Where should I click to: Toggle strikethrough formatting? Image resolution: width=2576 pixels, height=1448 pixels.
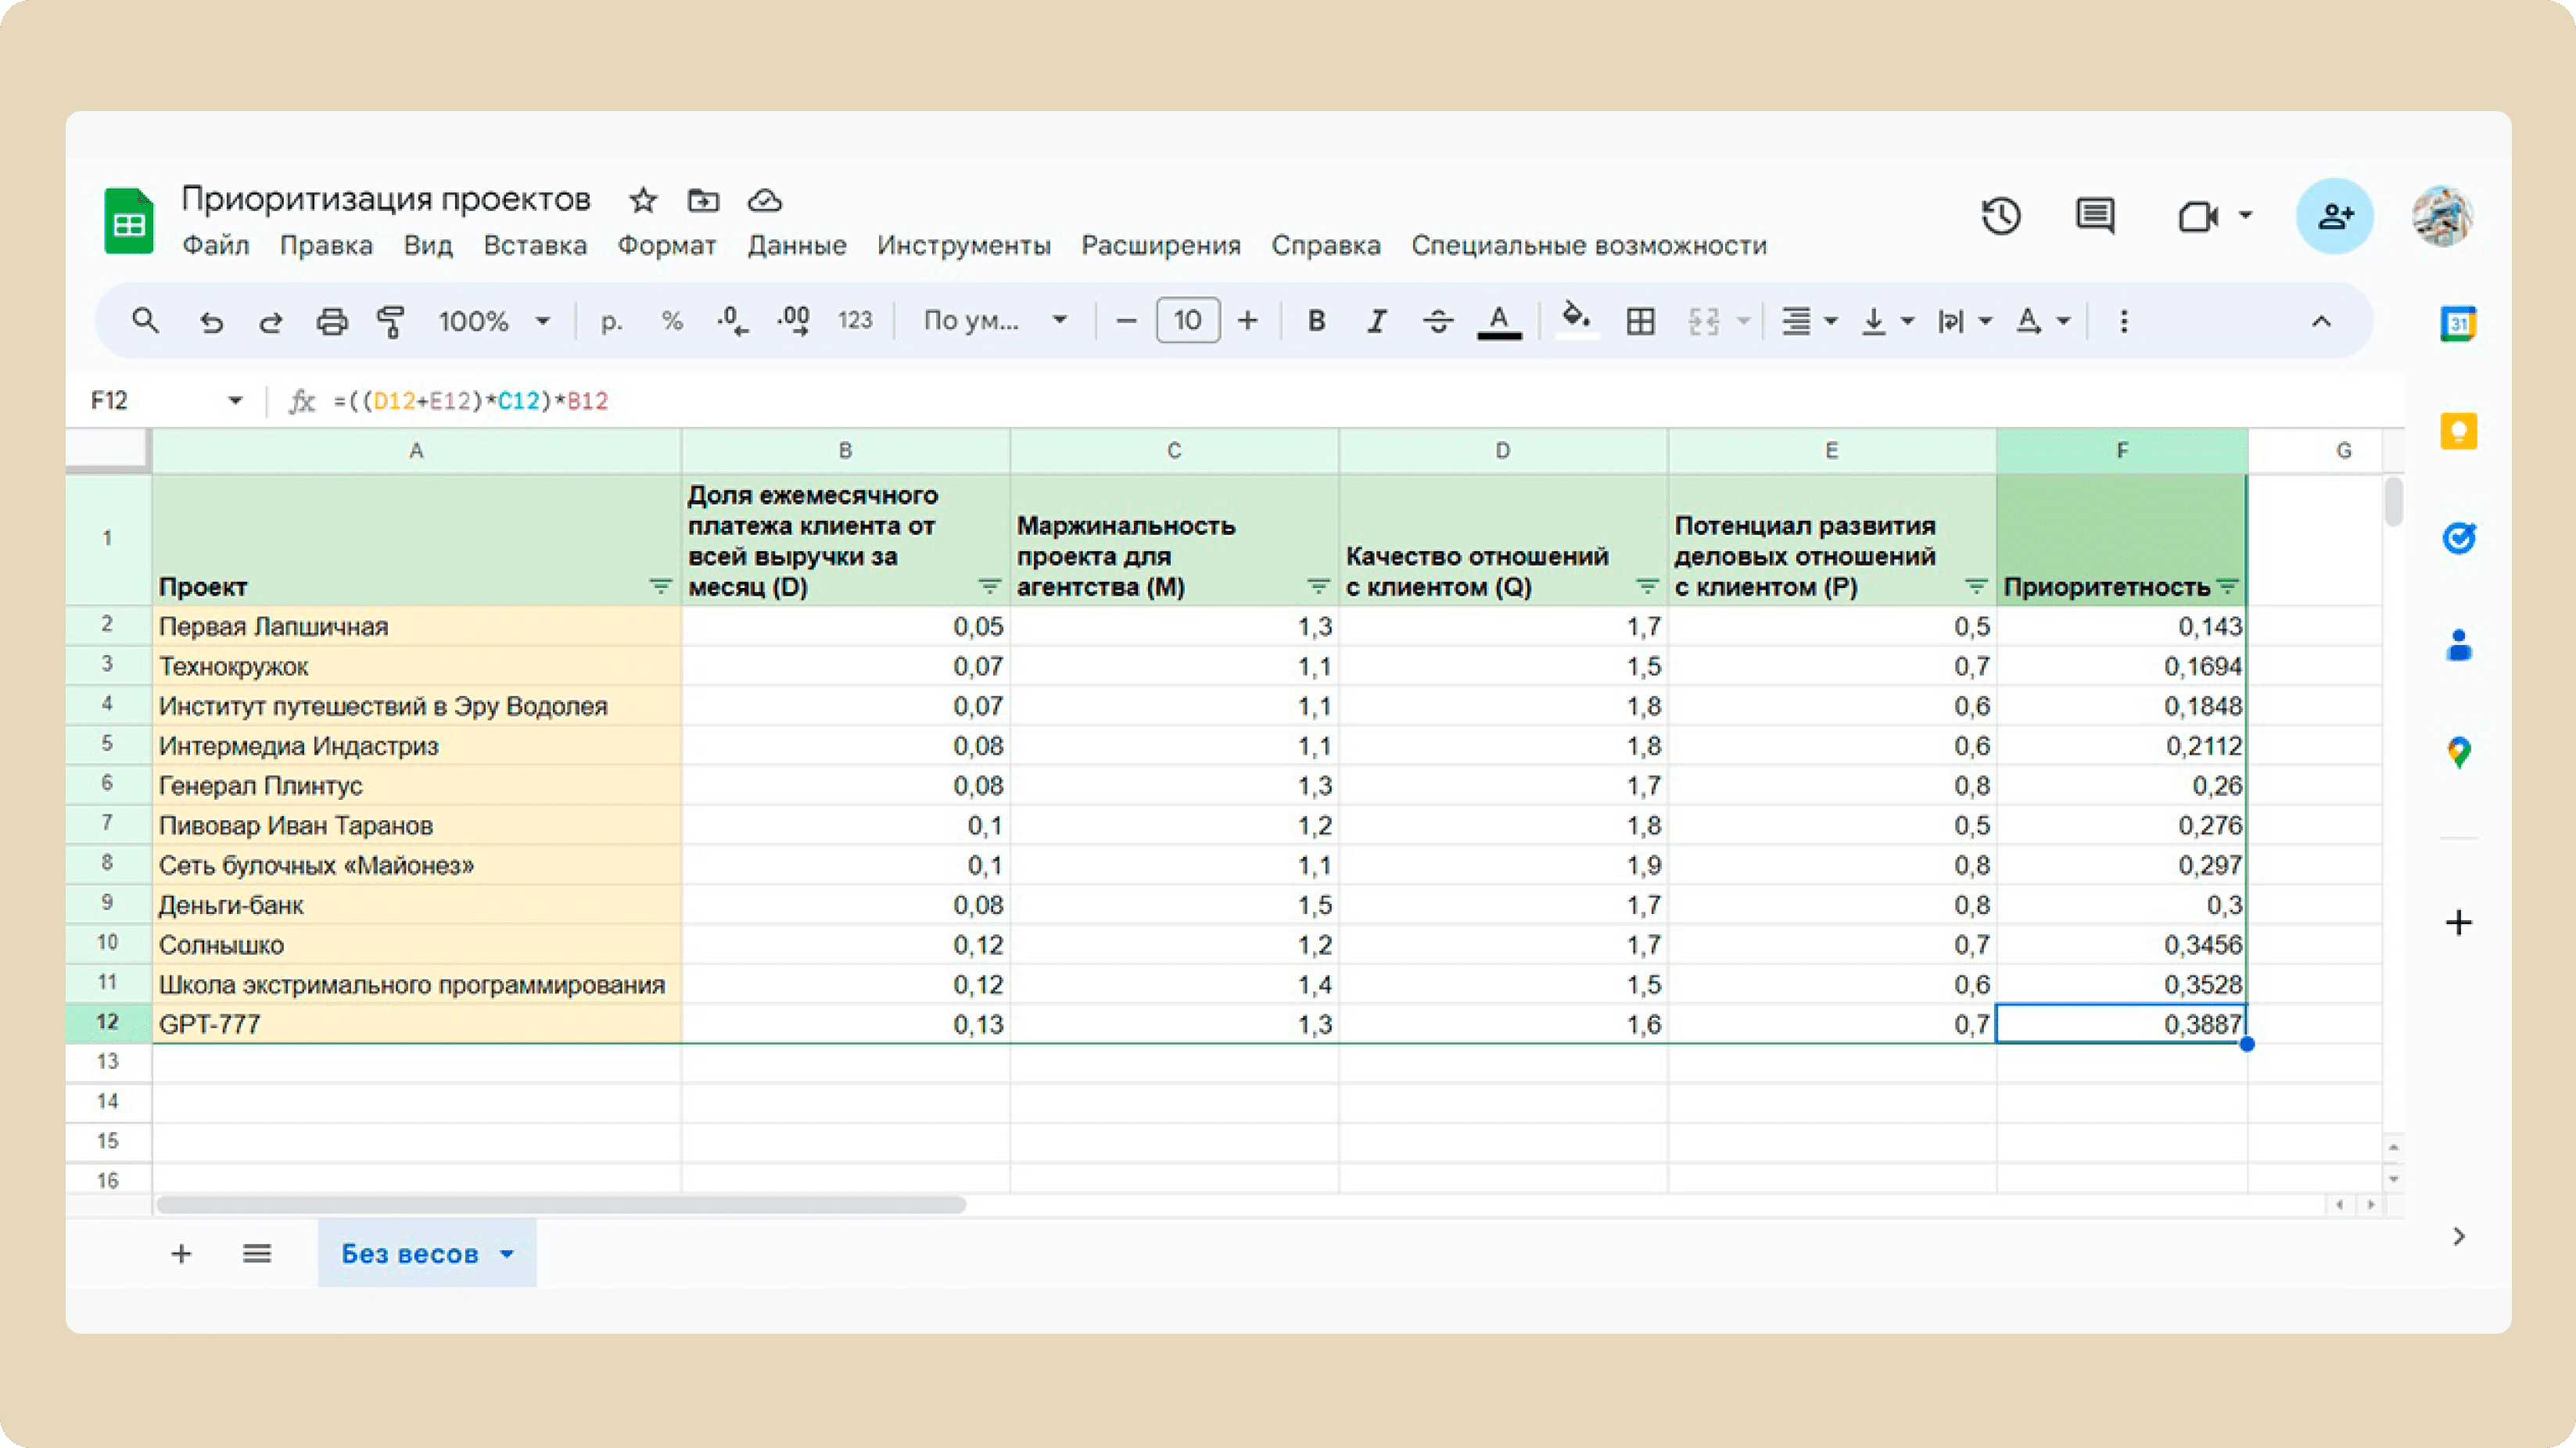point(1438,321)
